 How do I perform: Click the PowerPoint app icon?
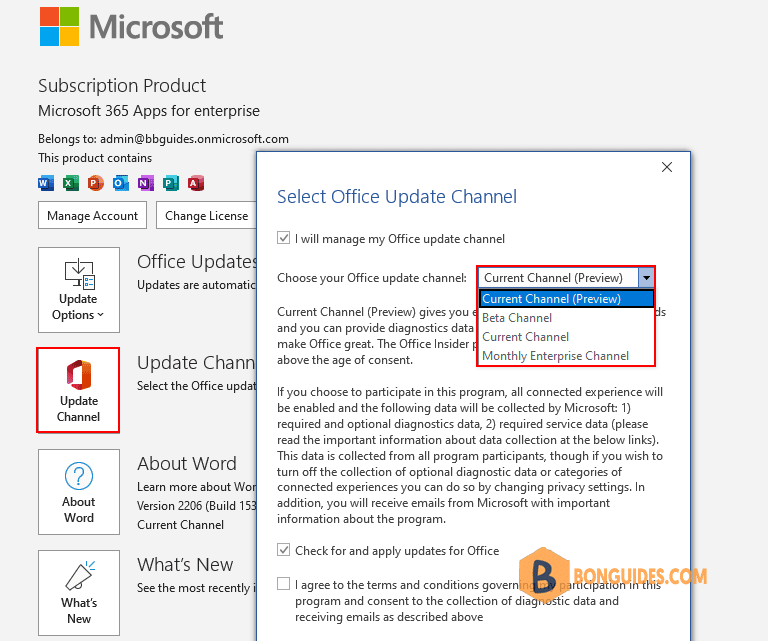click(x=96, y=184)
